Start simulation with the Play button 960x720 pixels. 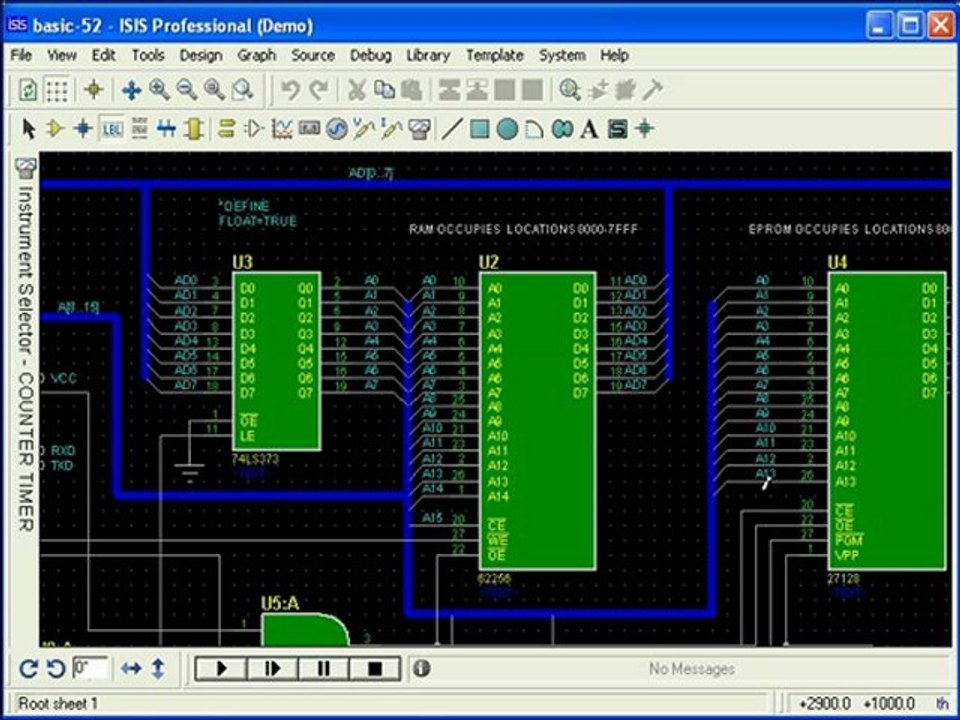222,669
